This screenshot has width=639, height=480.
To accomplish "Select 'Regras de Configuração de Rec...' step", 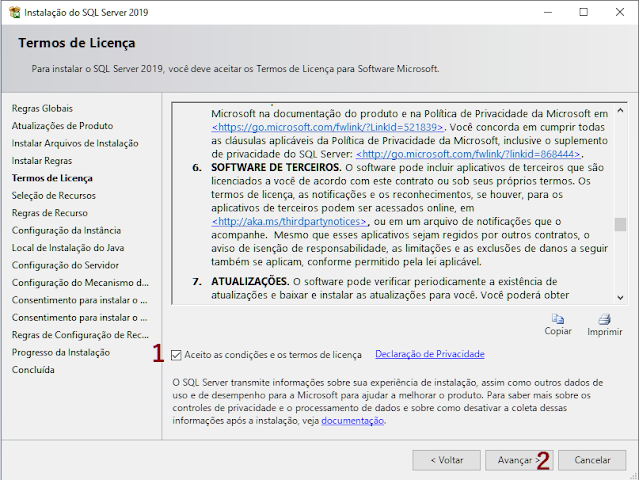I will point(80,335).
